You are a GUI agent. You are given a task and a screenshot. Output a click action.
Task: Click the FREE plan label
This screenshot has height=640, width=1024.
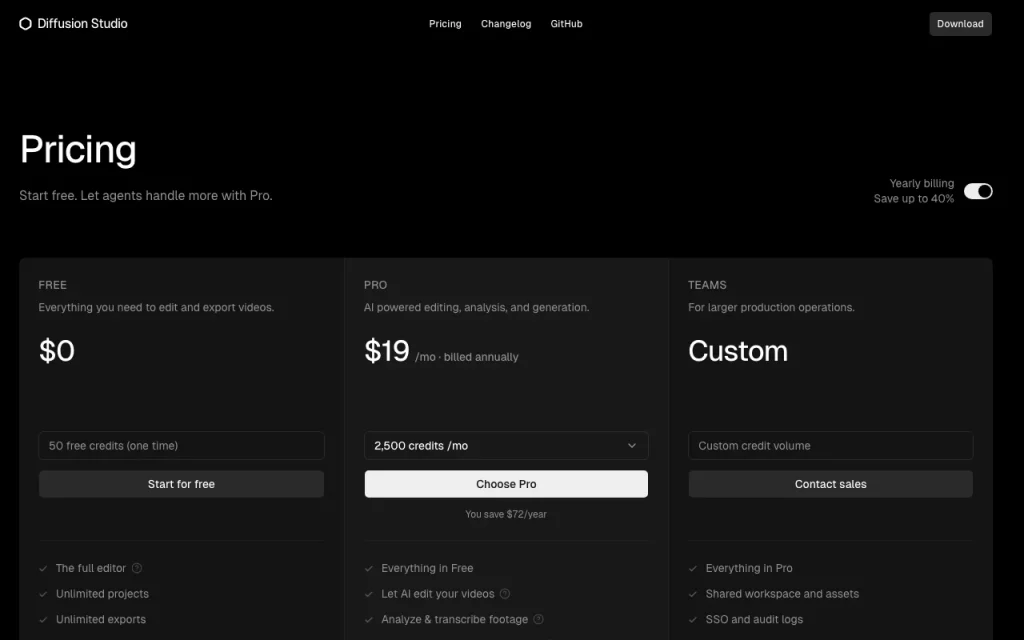pos(52,285)
